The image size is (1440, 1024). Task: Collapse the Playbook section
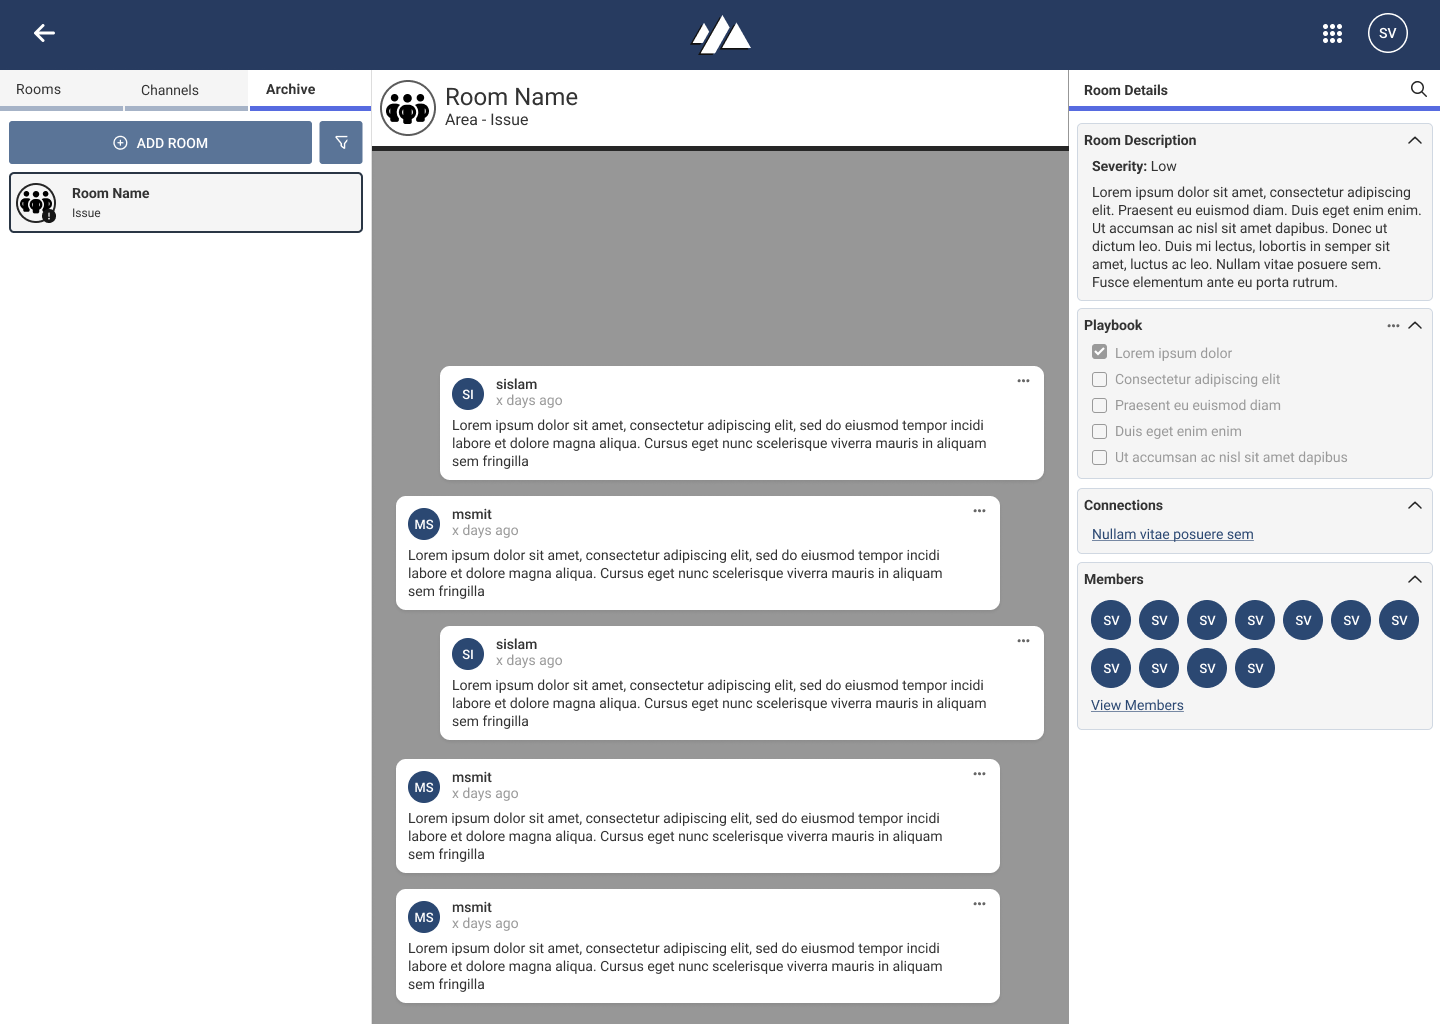coord(1415,325)
